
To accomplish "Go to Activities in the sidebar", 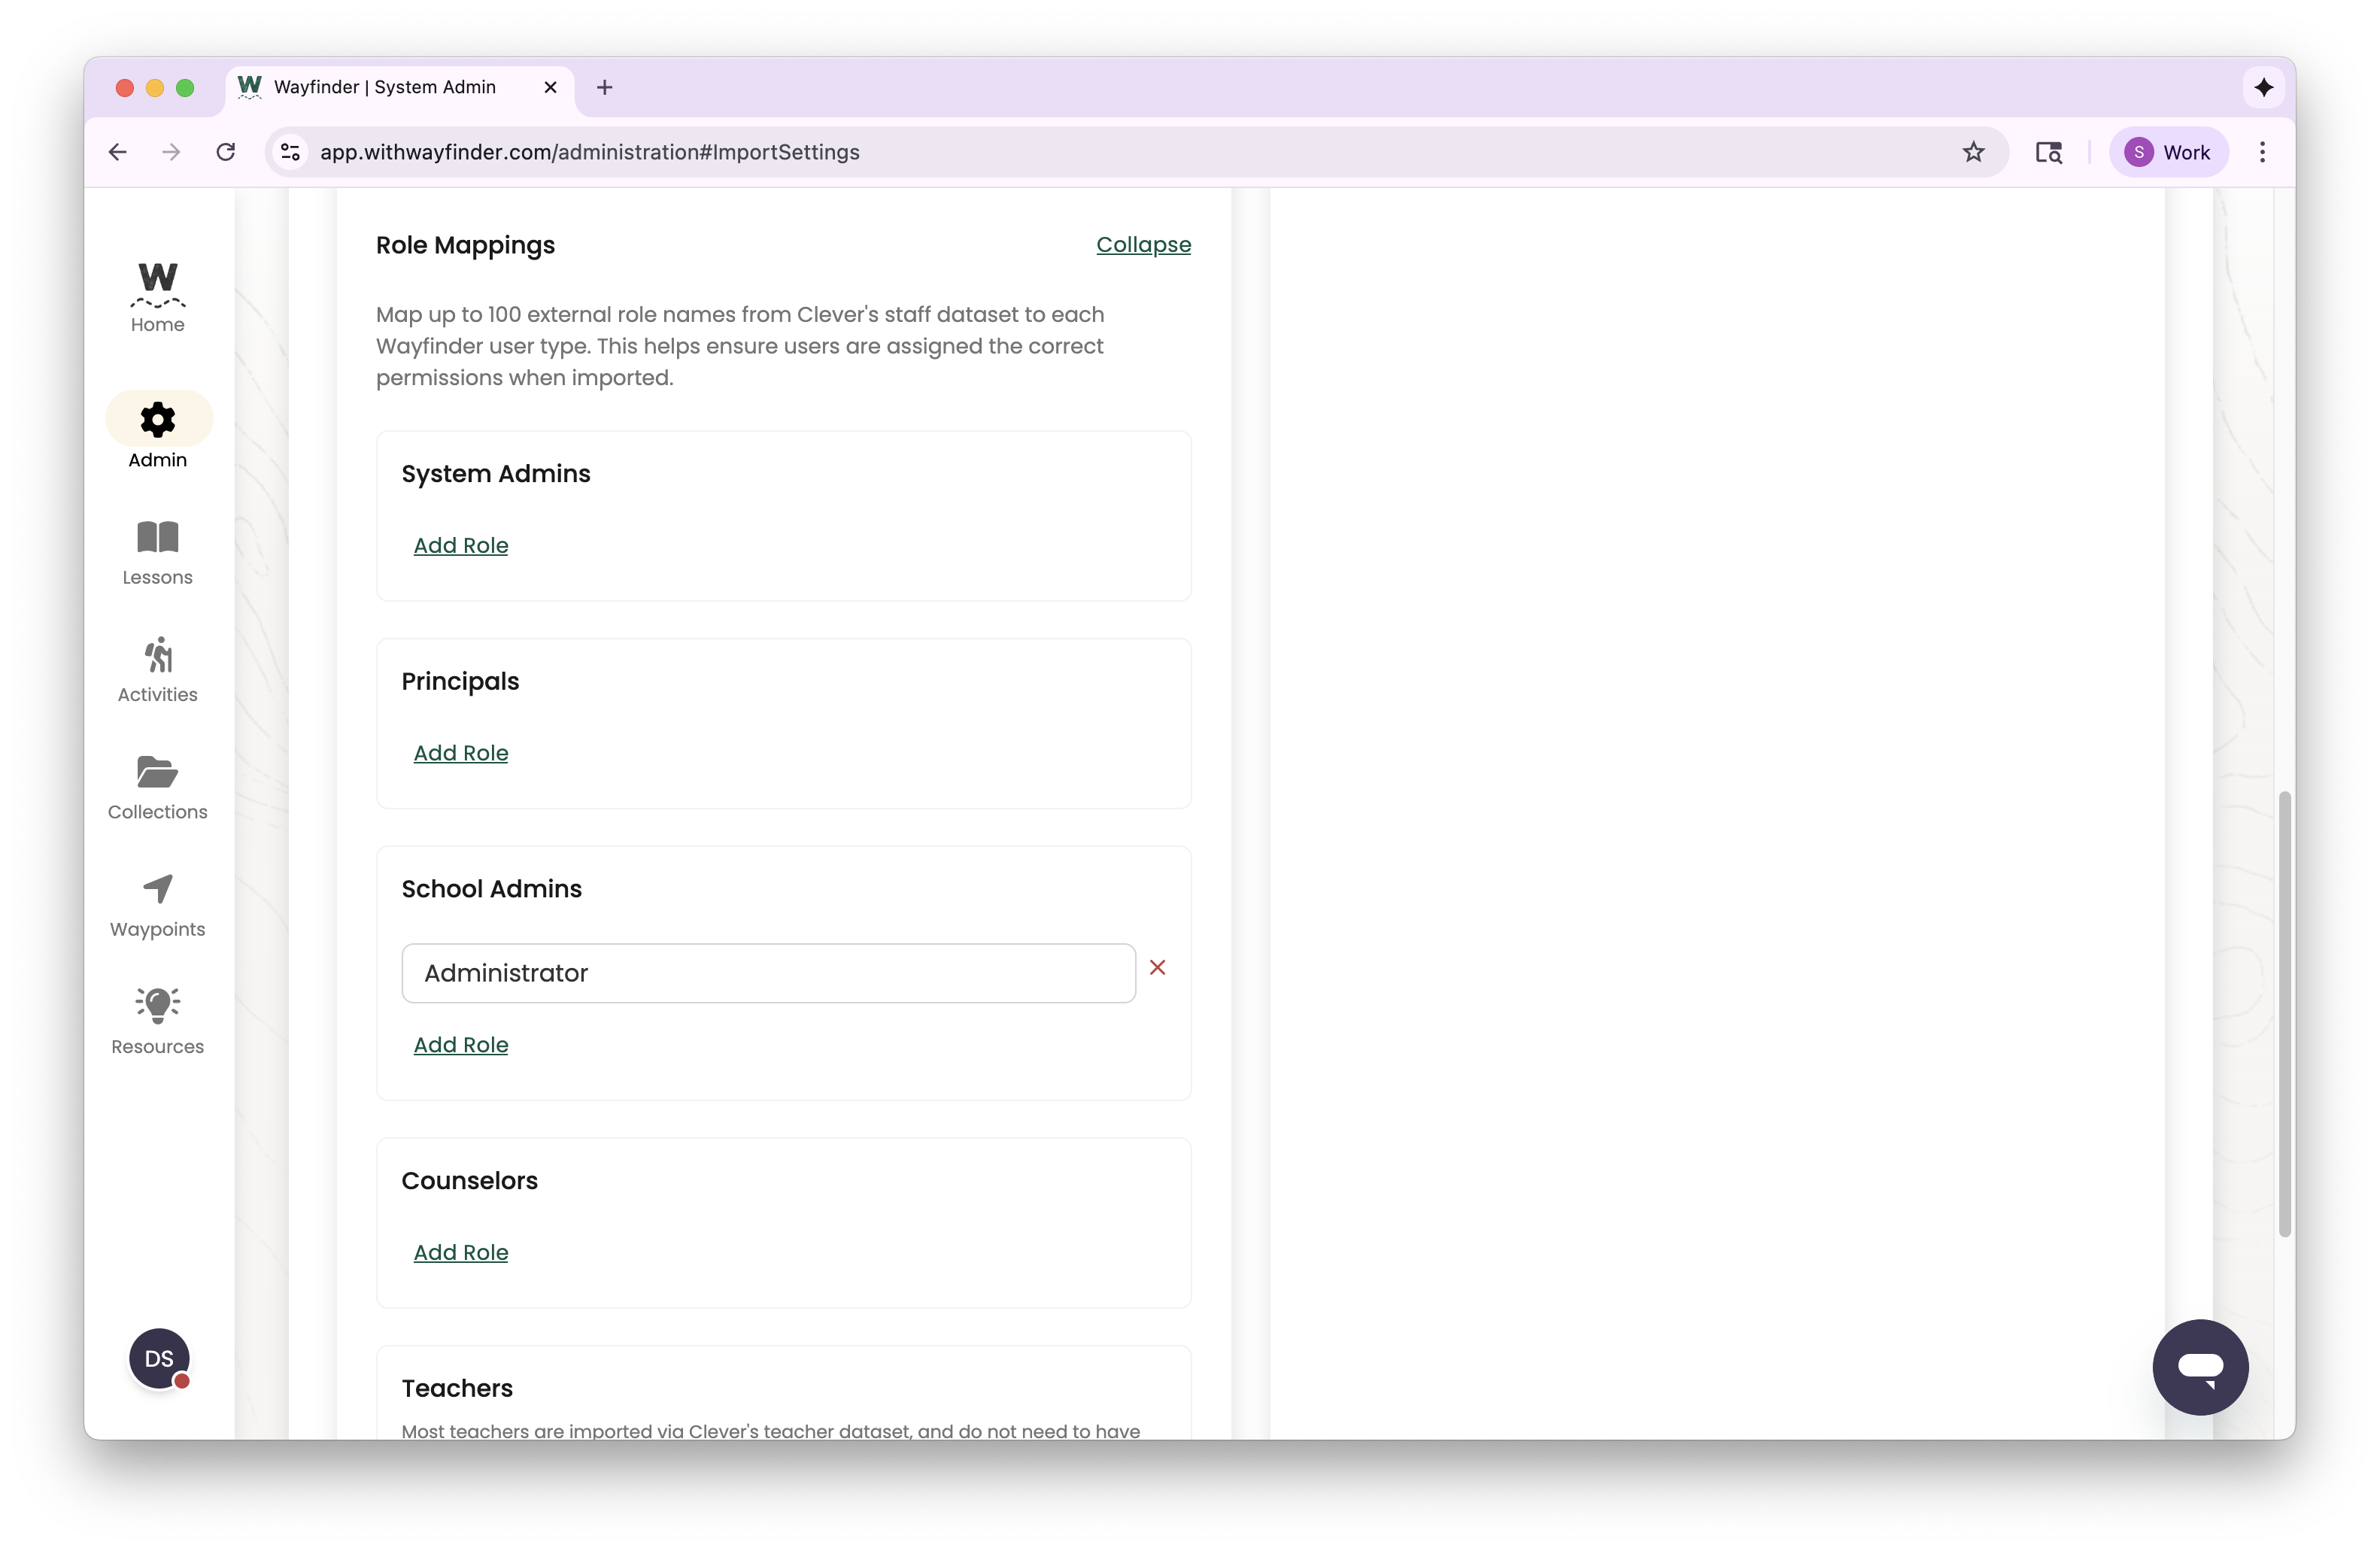I will click(x=158, y=670).
